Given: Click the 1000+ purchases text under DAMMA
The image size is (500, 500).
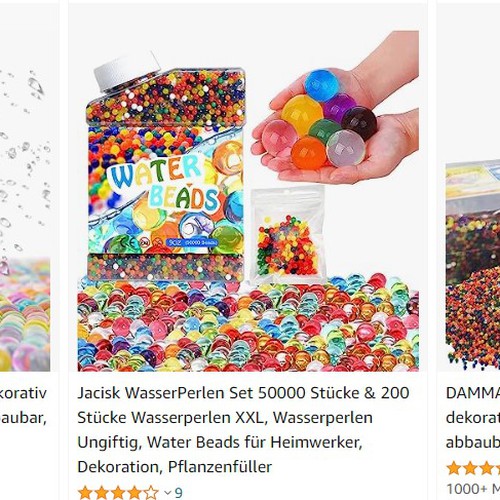Looking at the screenshot, I should 473,489.
